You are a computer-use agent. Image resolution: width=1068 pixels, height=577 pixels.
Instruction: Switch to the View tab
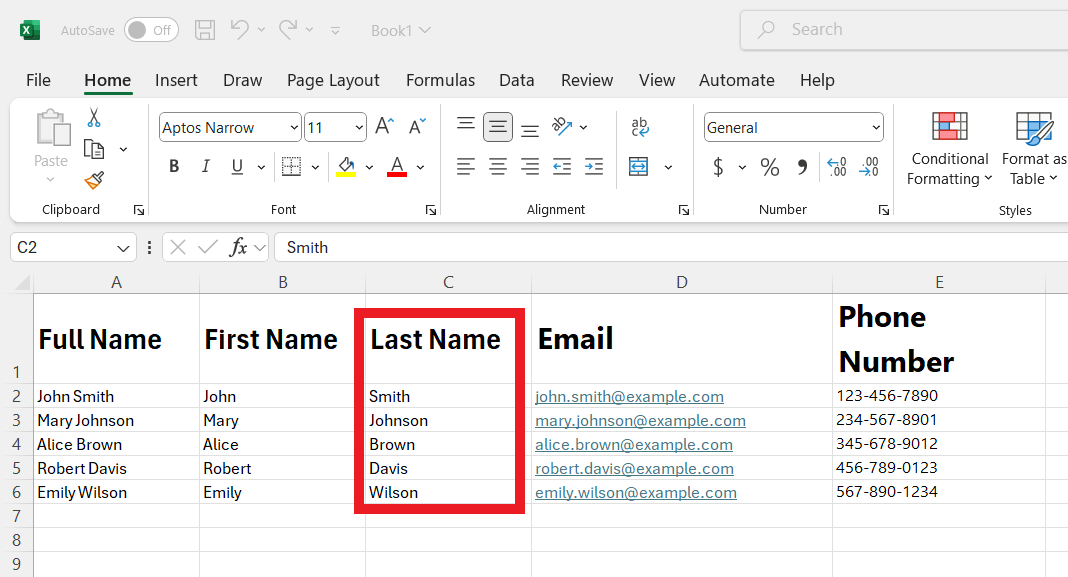[657, 80]
